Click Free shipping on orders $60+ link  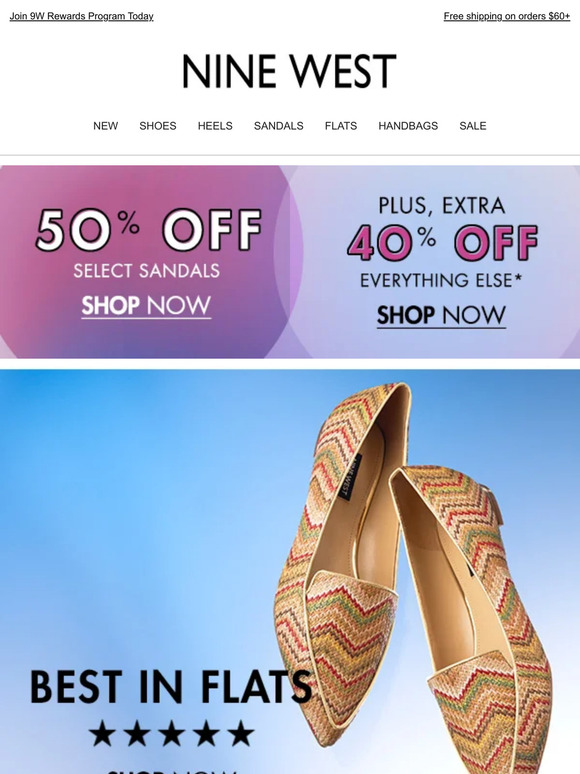506,16
